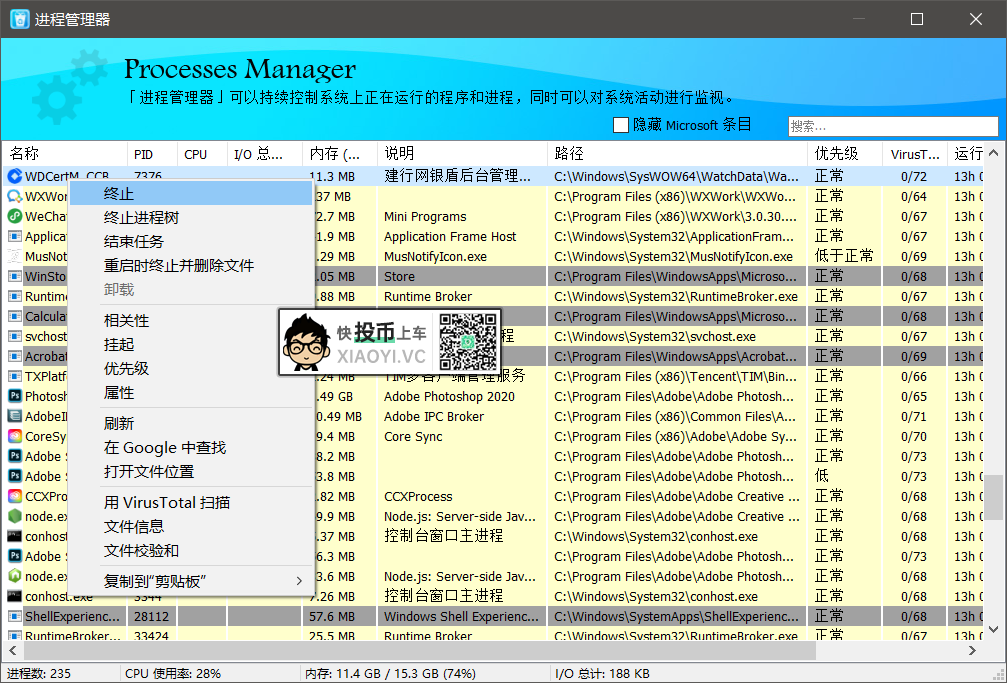Click the Adobe IPC Broker process icon
Screen dimensions: 1007x683
click(x=14, y=416)
